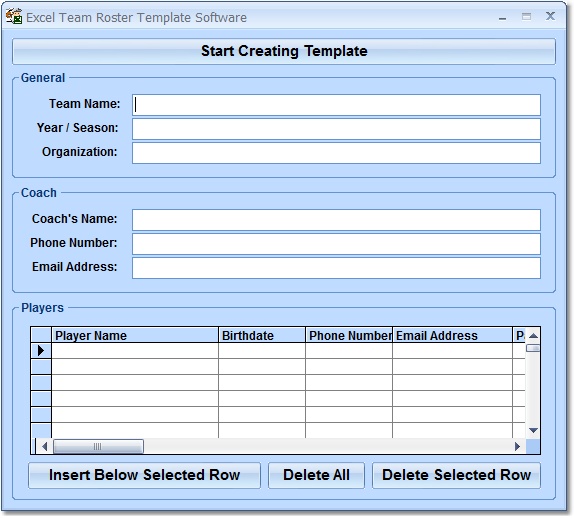Click the Start Creating Template button

tap(284, 51)
